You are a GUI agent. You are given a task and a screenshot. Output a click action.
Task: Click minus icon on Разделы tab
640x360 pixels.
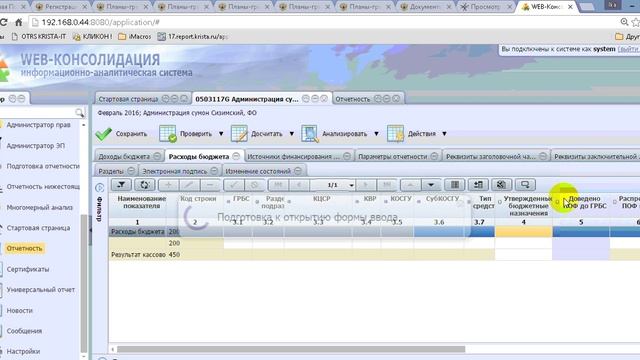131,171
